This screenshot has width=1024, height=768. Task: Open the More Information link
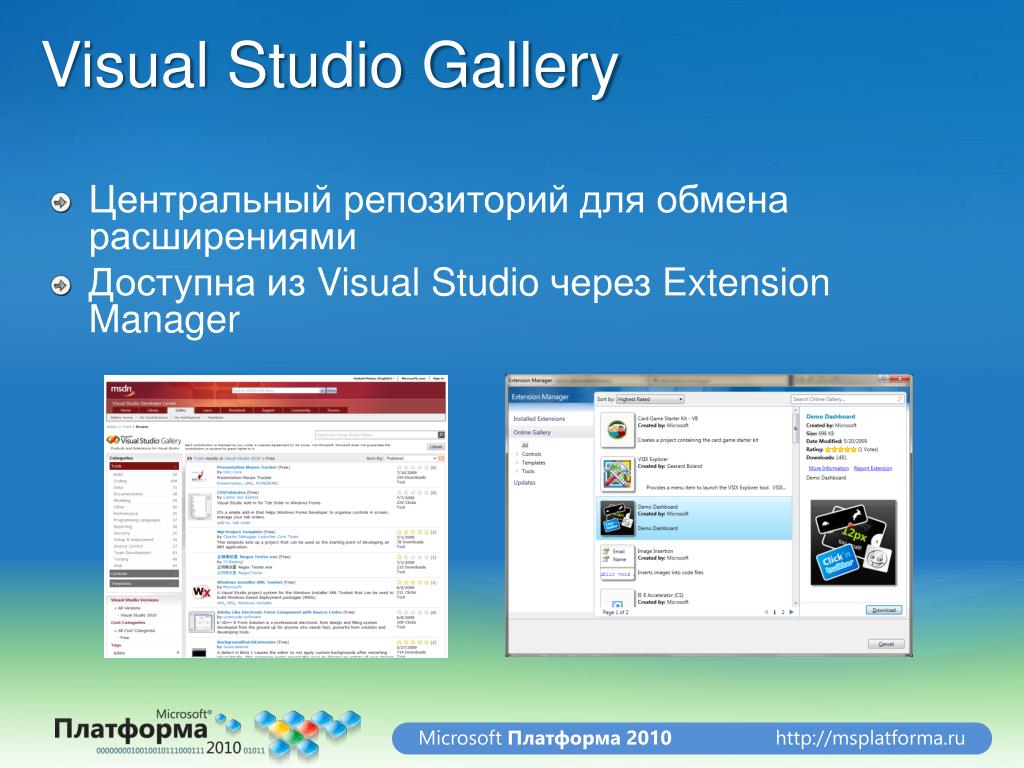point(828,468)
